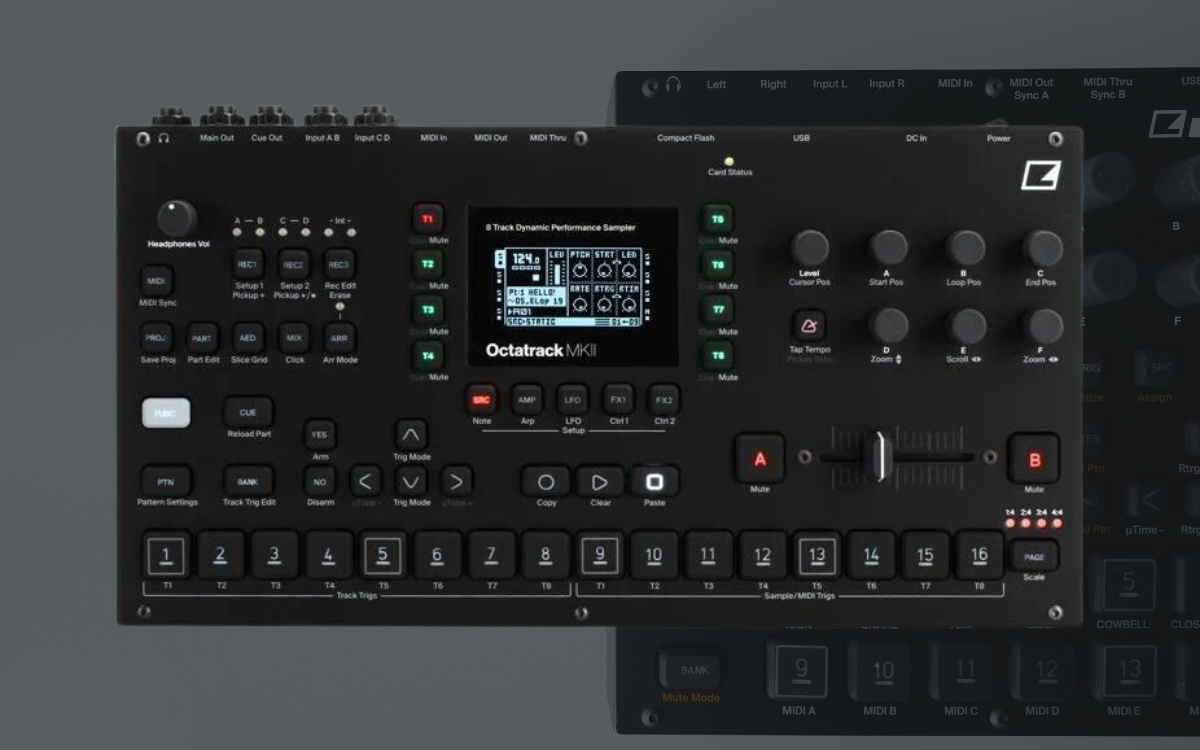
Task: Toggle scene B mute button
Action: tap(1034, 460)
